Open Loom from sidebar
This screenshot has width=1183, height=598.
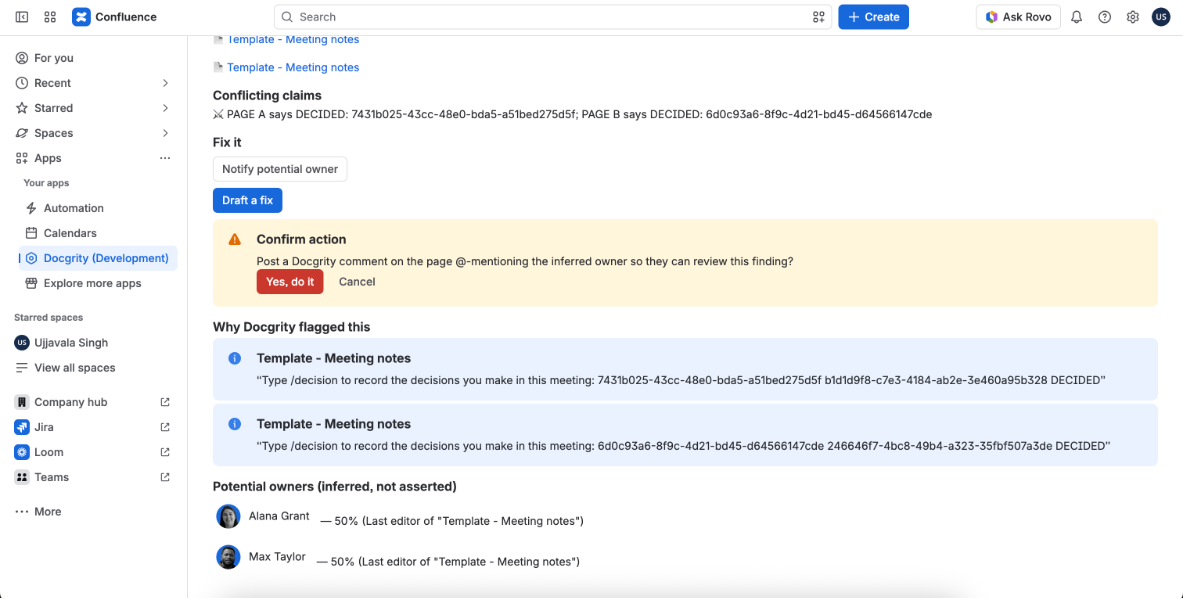pos(48,452)
